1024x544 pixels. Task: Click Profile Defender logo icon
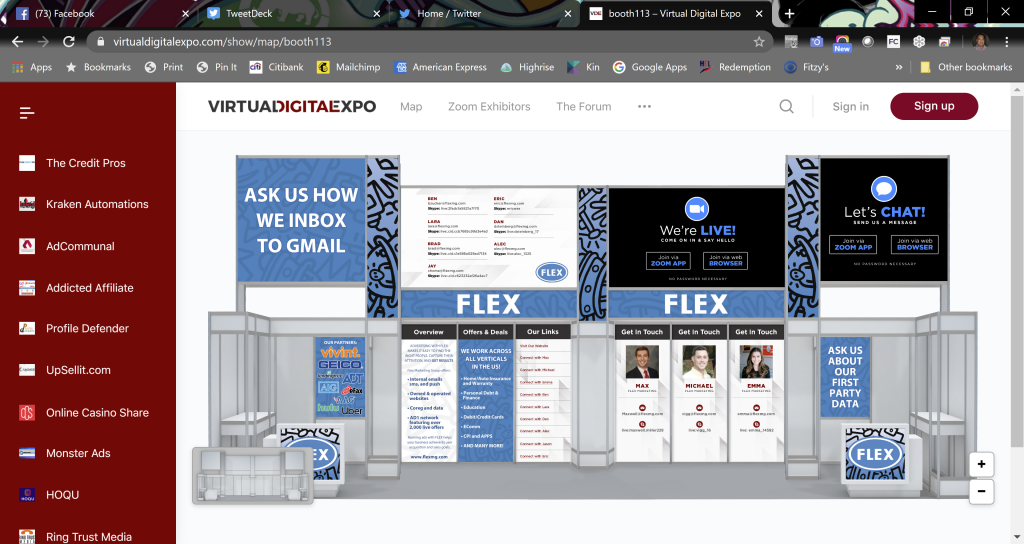coord(27,328)
